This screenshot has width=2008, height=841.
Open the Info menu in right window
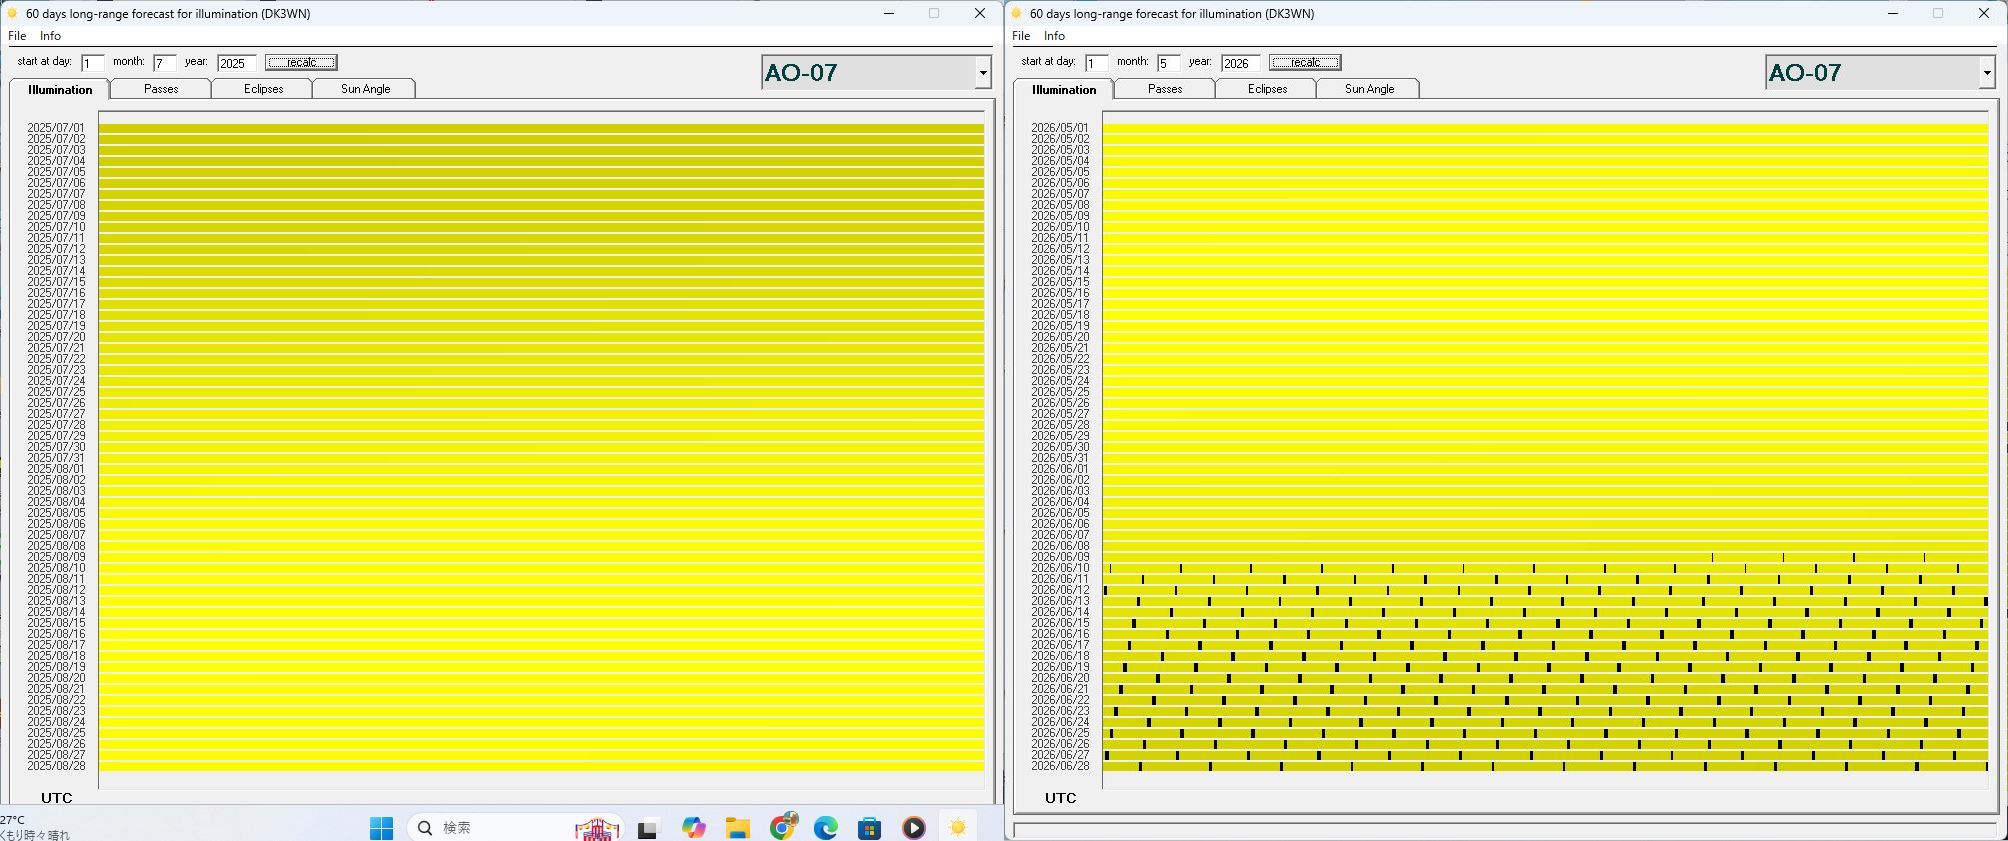pyautogui.click(x=1054, y=36)
